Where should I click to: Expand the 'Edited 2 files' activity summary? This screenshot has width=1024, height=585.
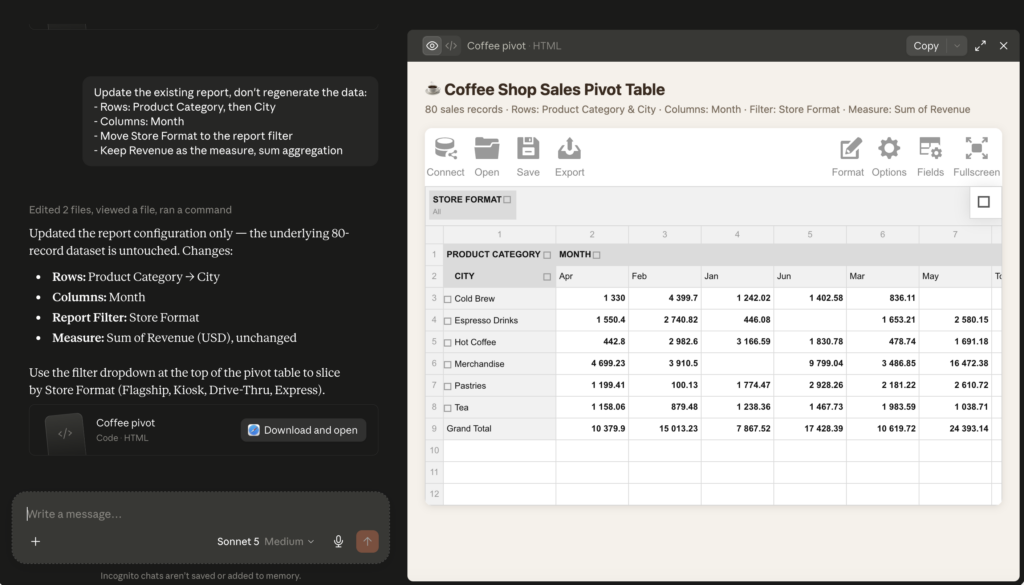(x=130, y=210)
